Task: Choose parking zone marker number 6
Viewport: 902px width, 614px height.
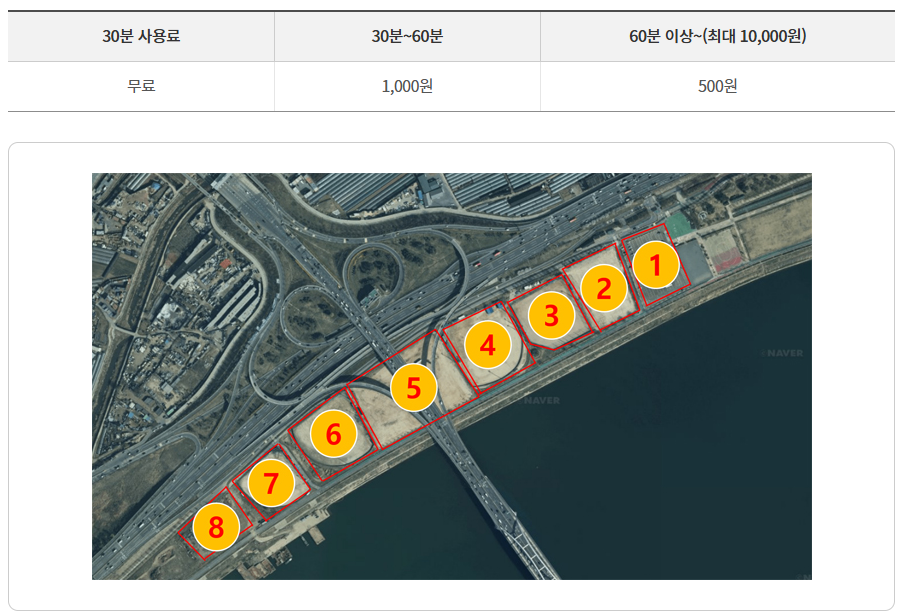Action: pyautogui.click(x=334, y=434)
